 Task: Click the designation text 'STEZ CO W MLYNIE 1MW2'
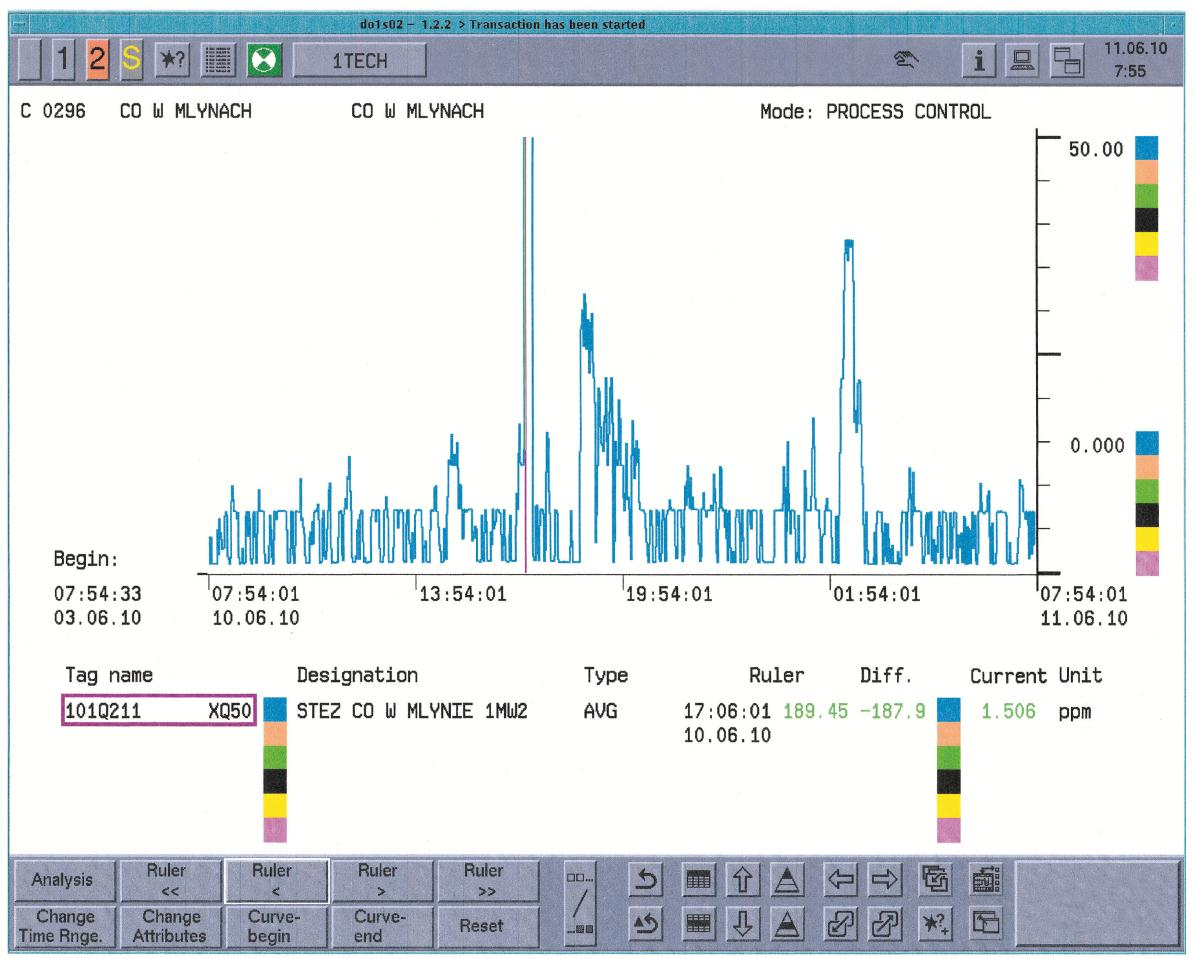[x=412, y=711]
